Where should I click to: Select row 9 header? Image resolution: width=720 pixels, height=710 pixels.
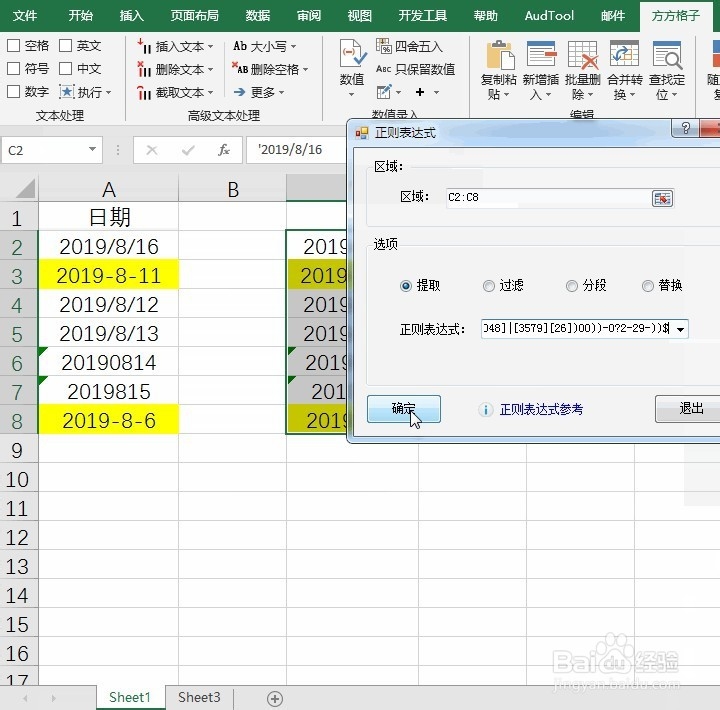click(17, 450)
